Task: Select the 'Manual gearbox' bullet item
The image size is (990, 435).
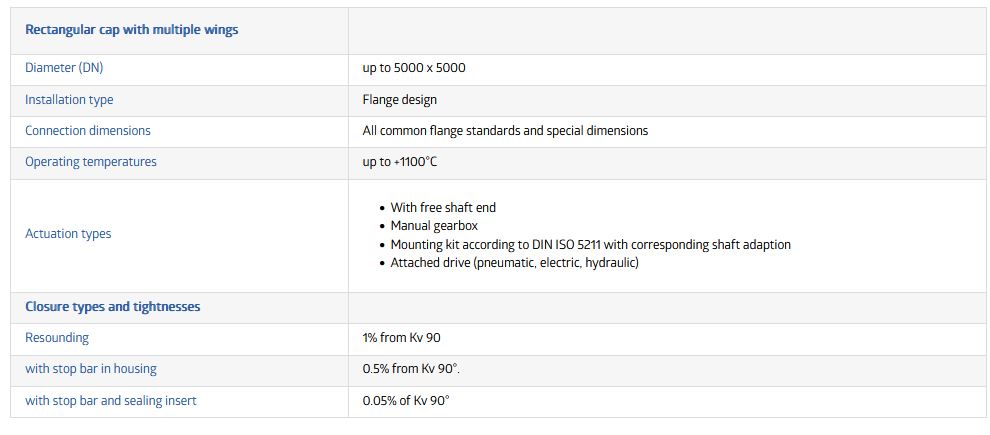Action: (434, 226)
